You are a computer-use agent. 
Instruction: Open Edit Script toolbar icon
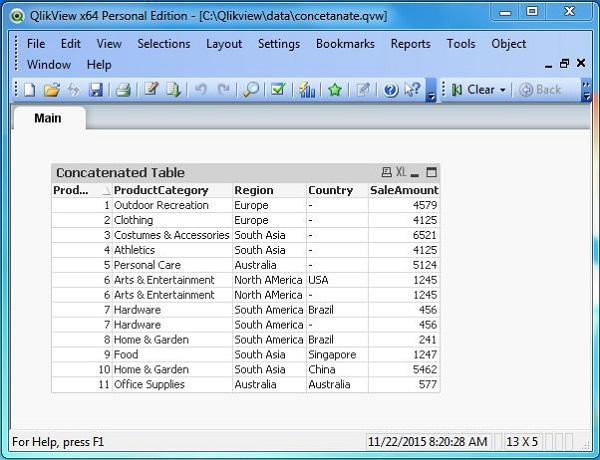(x=151, y=90)
